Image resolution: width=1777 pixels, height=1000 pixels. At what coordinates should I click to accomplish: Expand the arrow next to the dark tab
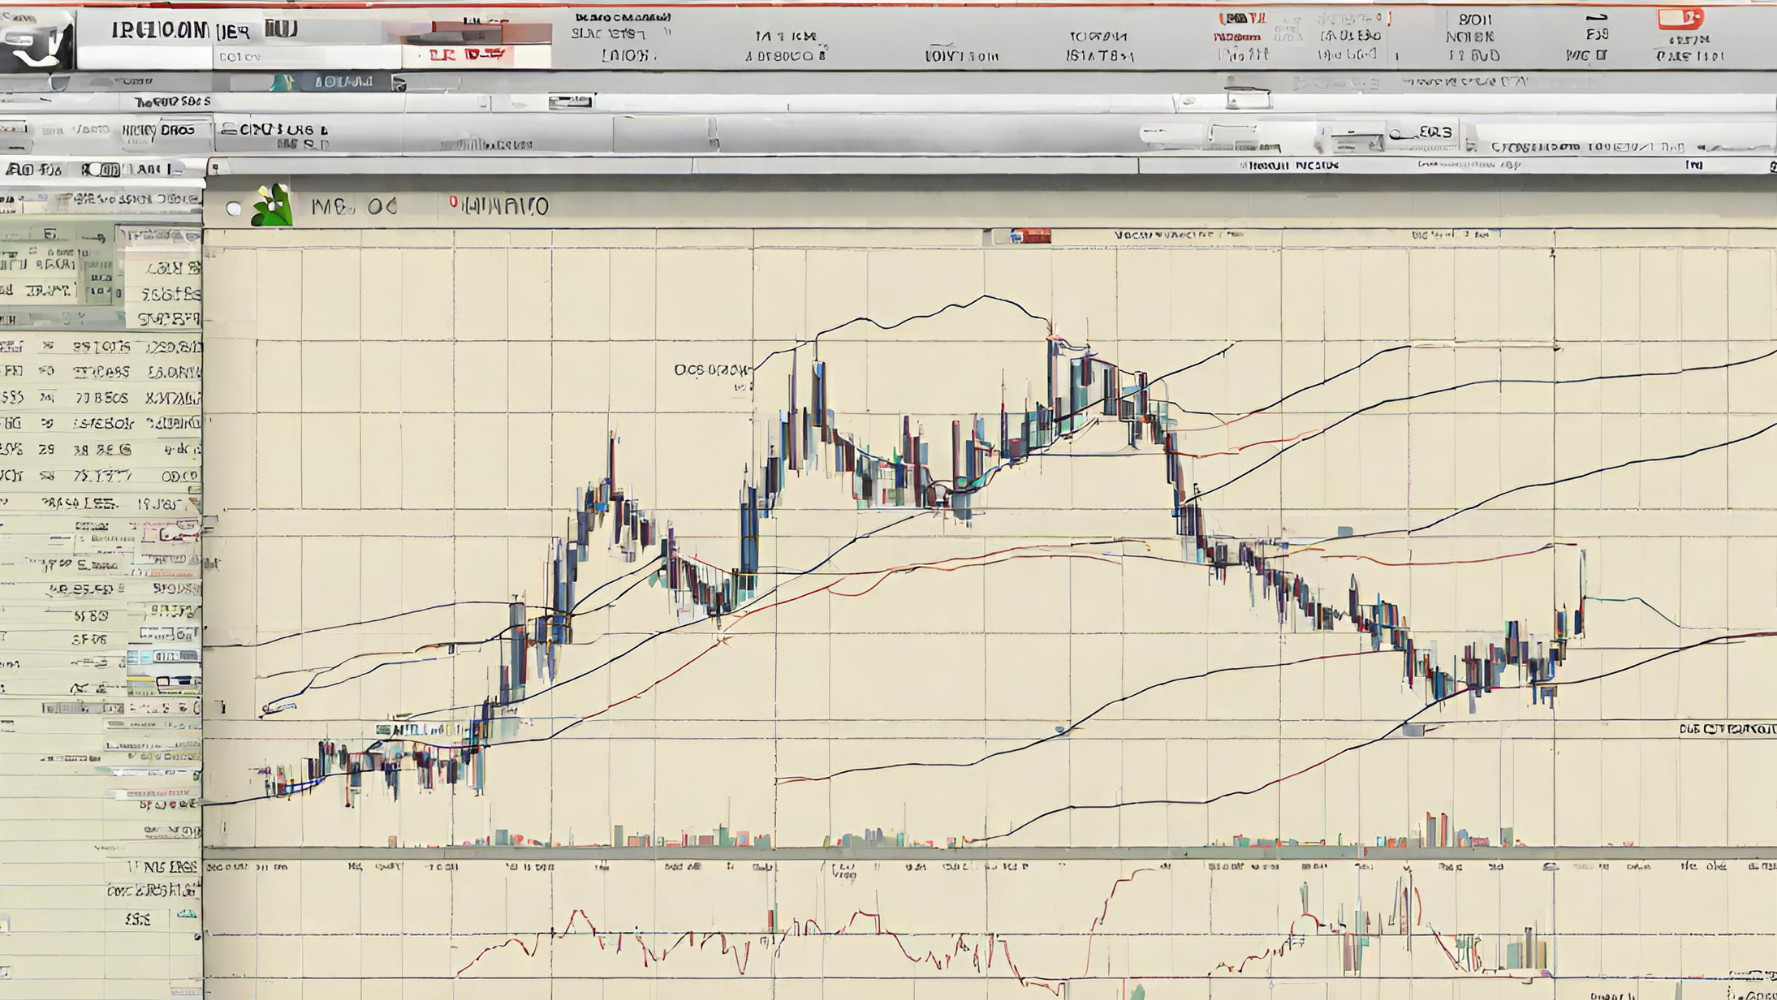click(399, 83)
